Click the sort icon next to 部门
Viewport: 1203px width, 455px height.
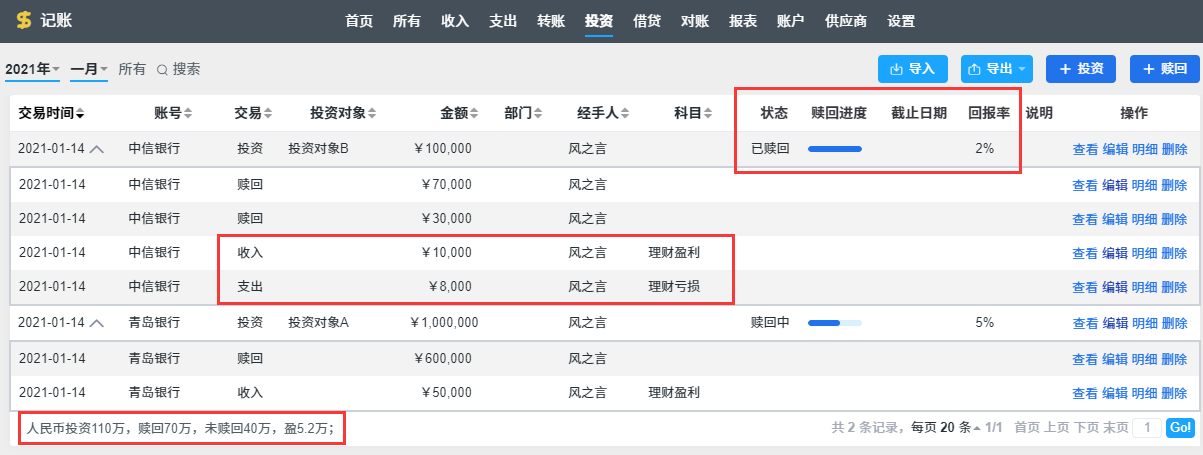539,114
